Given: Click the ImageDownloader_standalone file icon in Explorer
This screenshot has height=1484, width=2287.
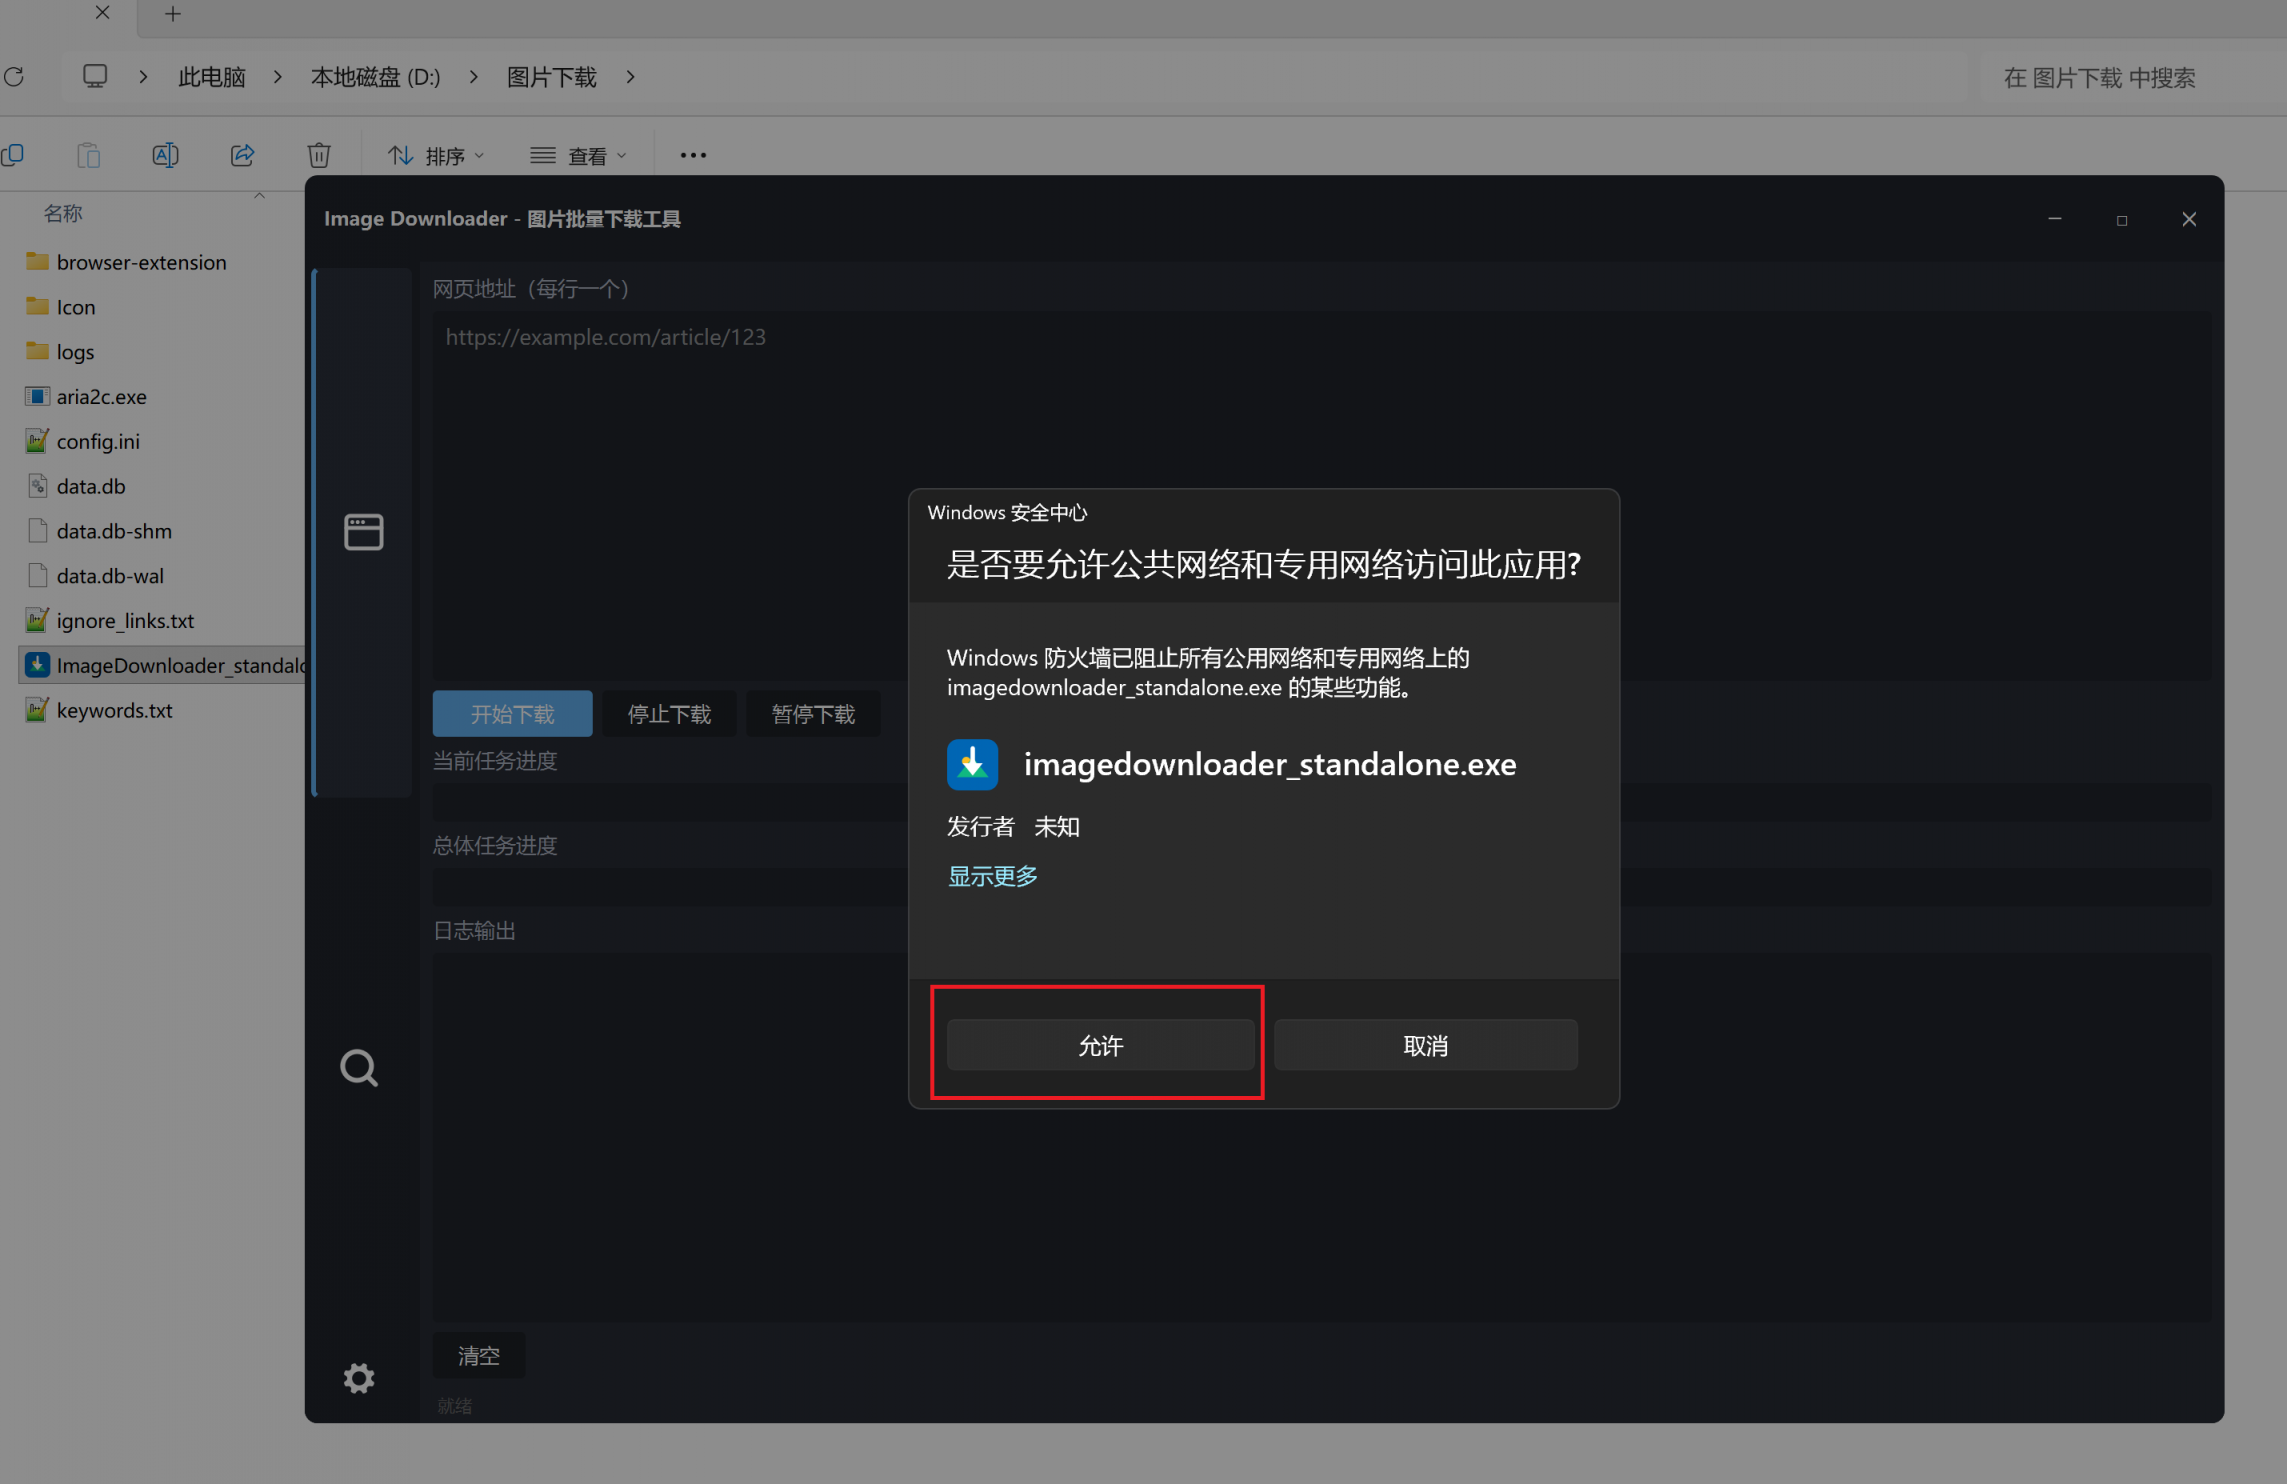Looking at the screenshot, I should tap(37, 665).
